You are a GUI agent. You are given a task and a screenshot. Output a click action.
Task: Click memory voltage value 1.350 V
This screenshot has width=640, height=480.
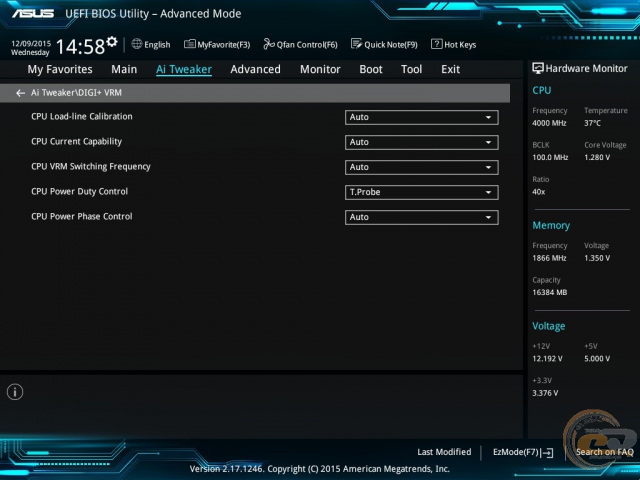(x=597, y=258)
